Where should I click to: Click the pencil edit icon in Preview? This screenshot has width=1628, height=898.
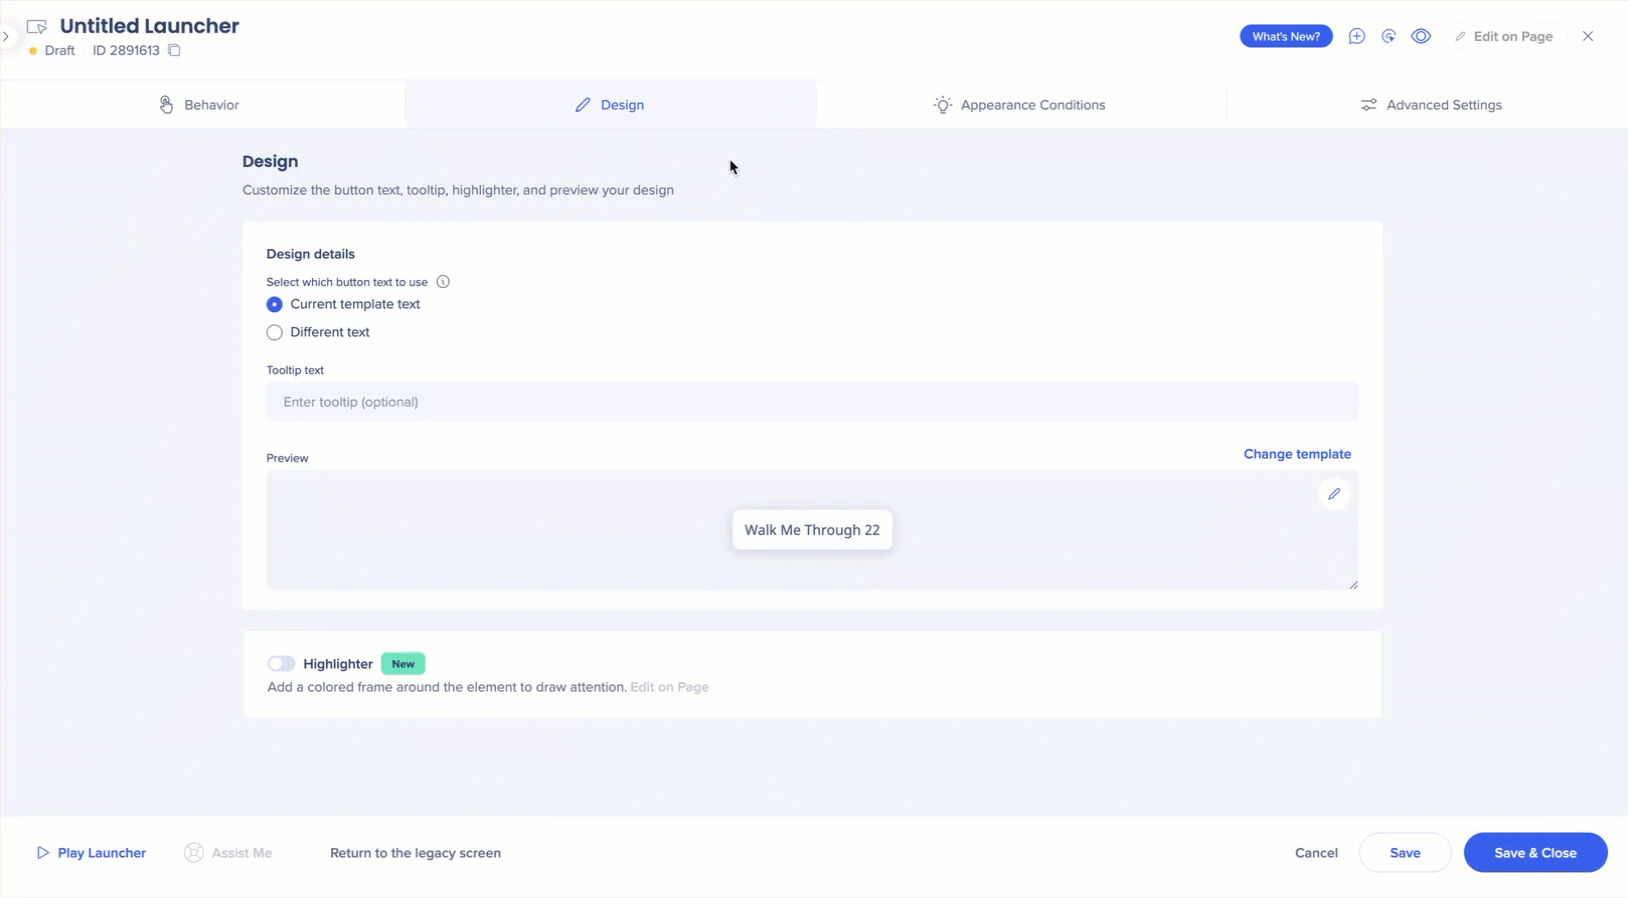(x=1333, y=494)
